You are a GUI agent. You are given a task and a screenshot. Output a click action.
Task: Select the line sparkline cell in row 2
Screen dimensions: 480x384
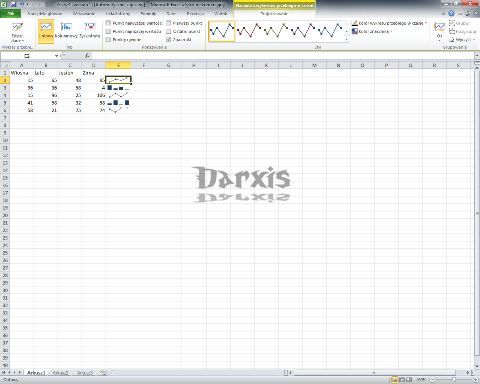pyautogui.click(x=118, y=80)
